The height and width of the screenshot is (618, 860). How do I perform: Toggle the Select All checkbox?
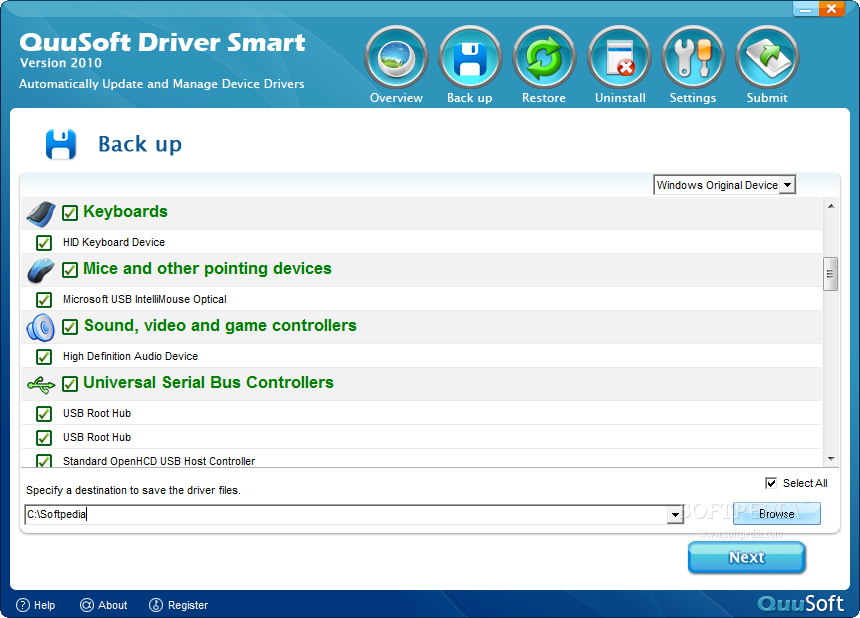771,483
